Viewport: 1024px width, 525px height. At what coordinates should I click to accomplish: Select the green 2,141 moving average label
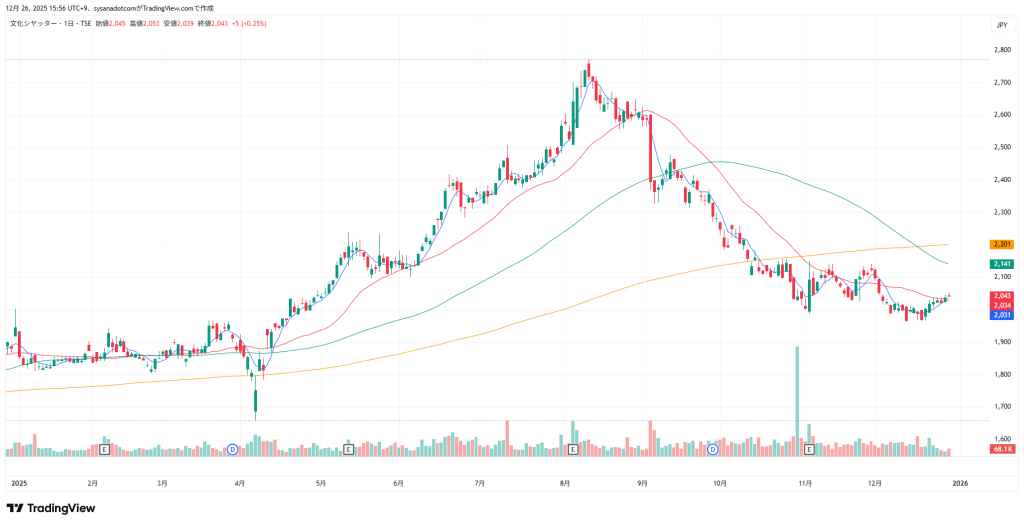(x=1002, y=263)
